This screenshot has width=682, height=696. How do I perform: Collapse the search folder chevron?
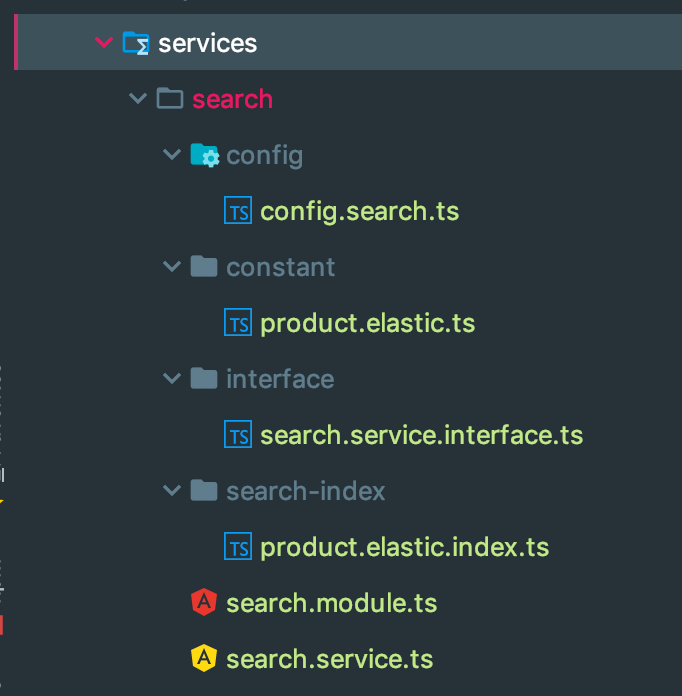(x=137, y=99)
